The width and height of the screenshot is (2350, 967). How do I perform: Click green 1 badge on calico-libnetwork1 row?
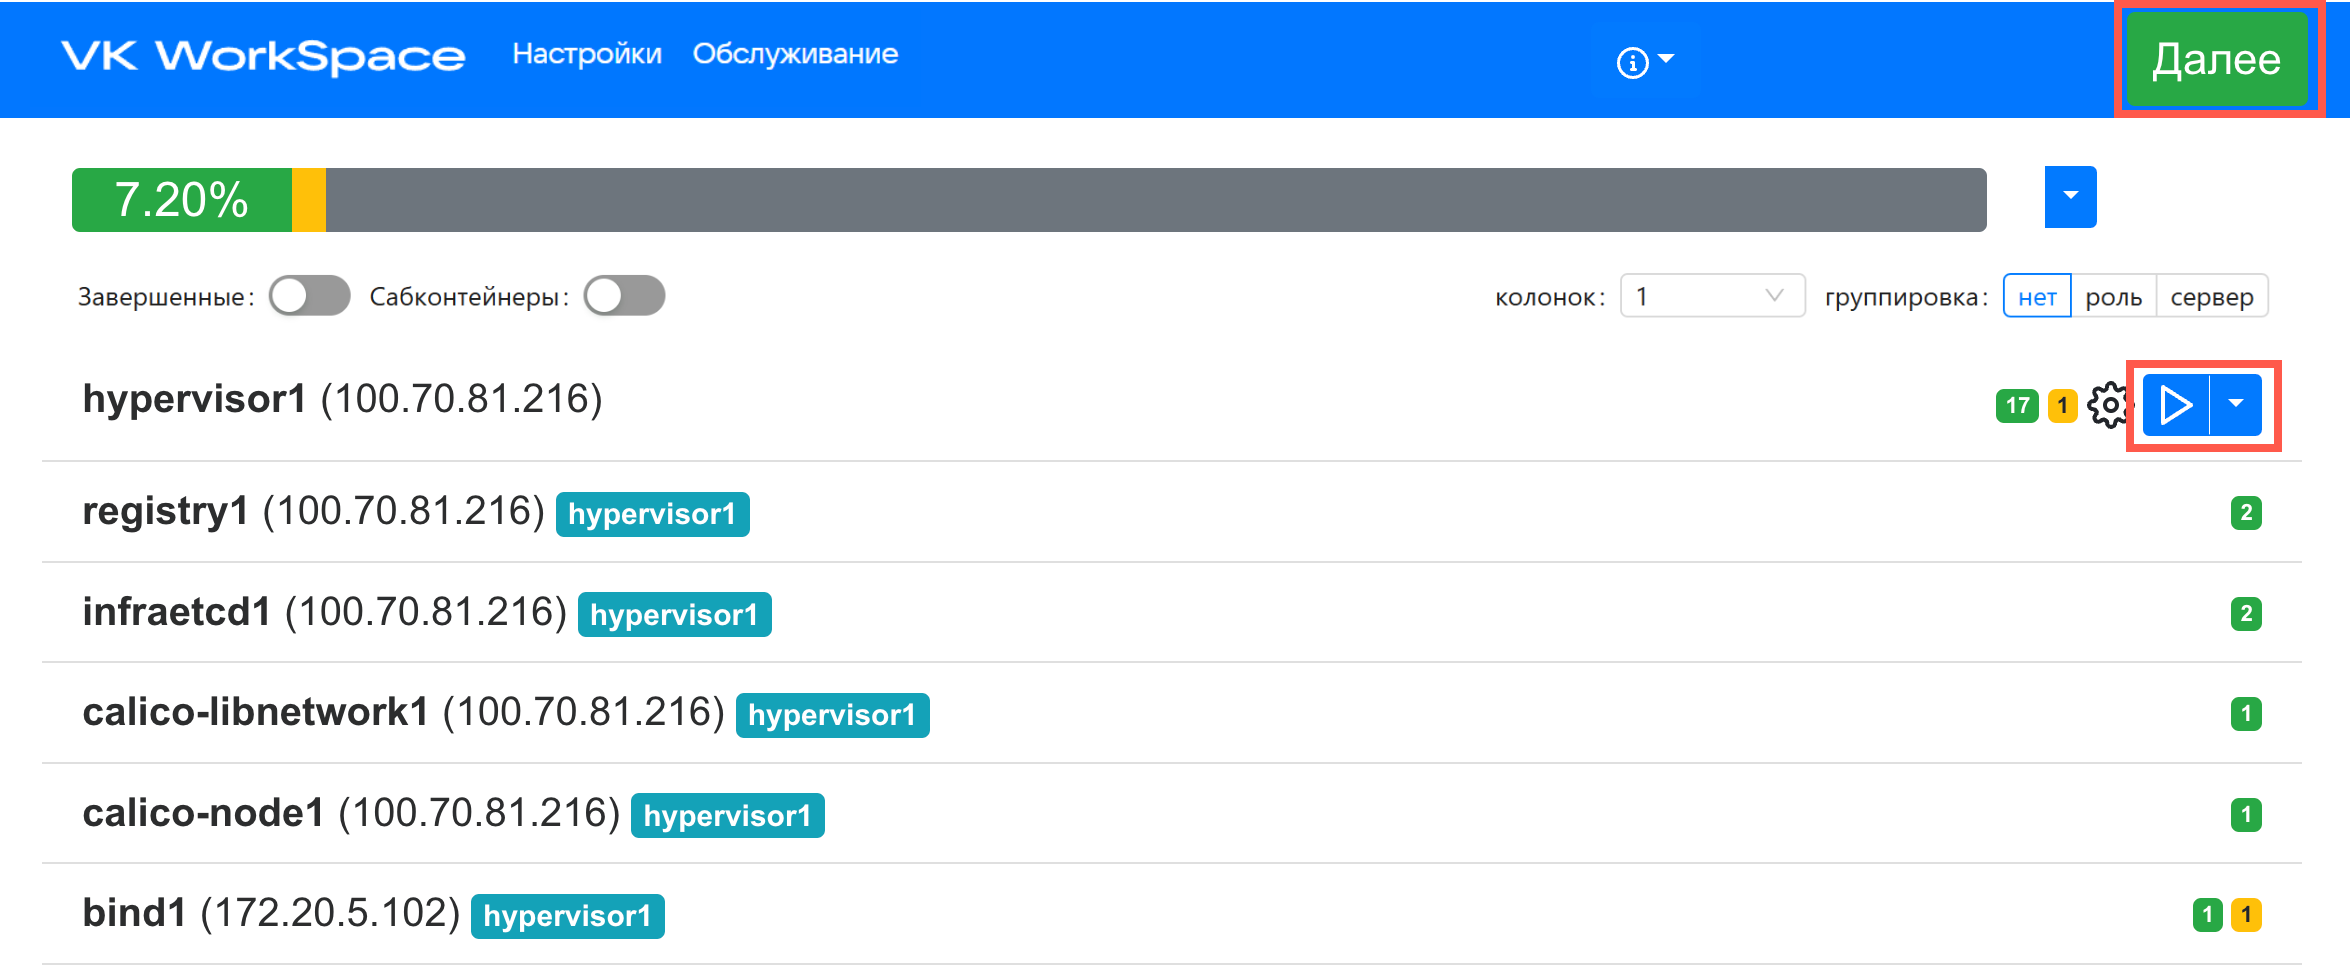pos(2246,714)
